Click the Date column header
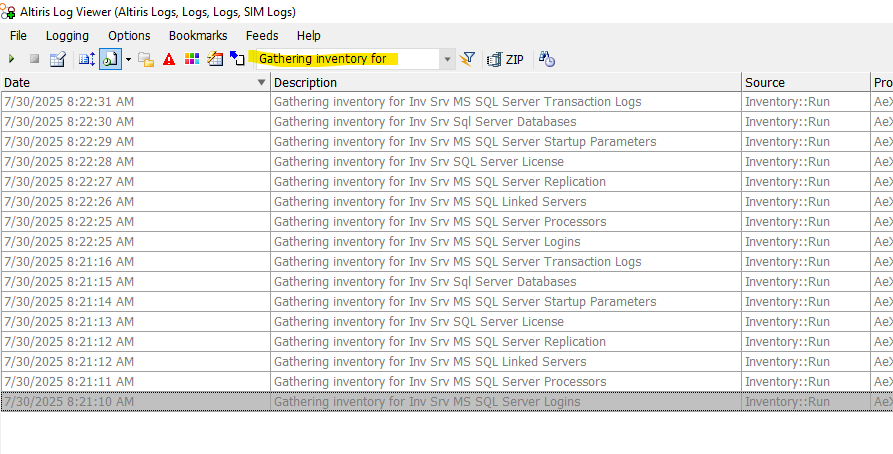Image resolution: width=893 pixels, height=454 pixels. click(x=136, y=82)
